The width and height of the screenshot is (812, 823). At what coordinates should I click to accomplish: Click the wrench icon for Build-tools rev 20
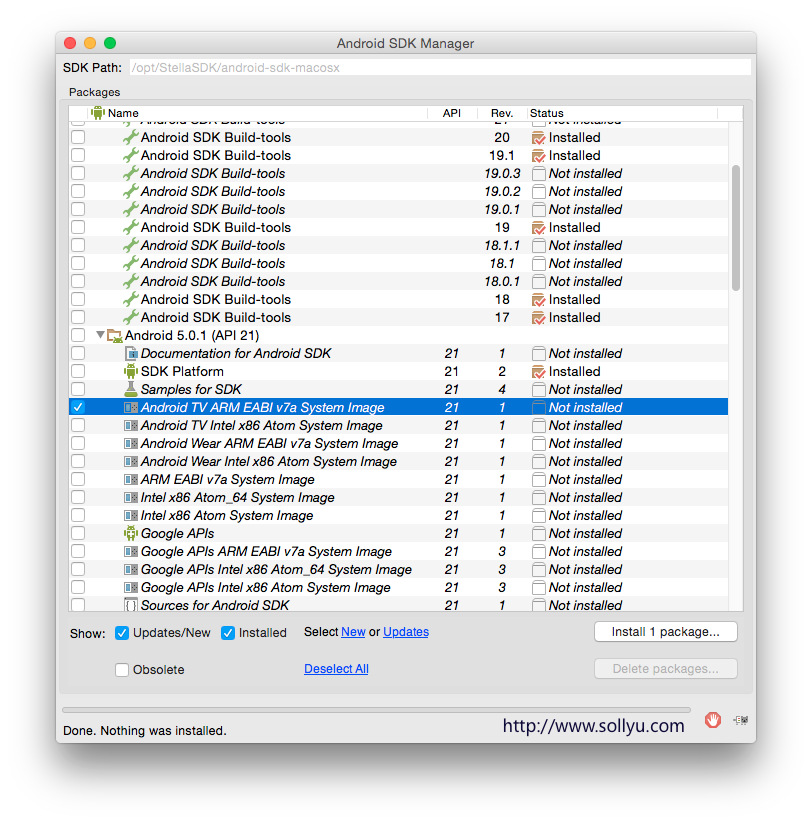pyautogui.click(x=130, y=138)
